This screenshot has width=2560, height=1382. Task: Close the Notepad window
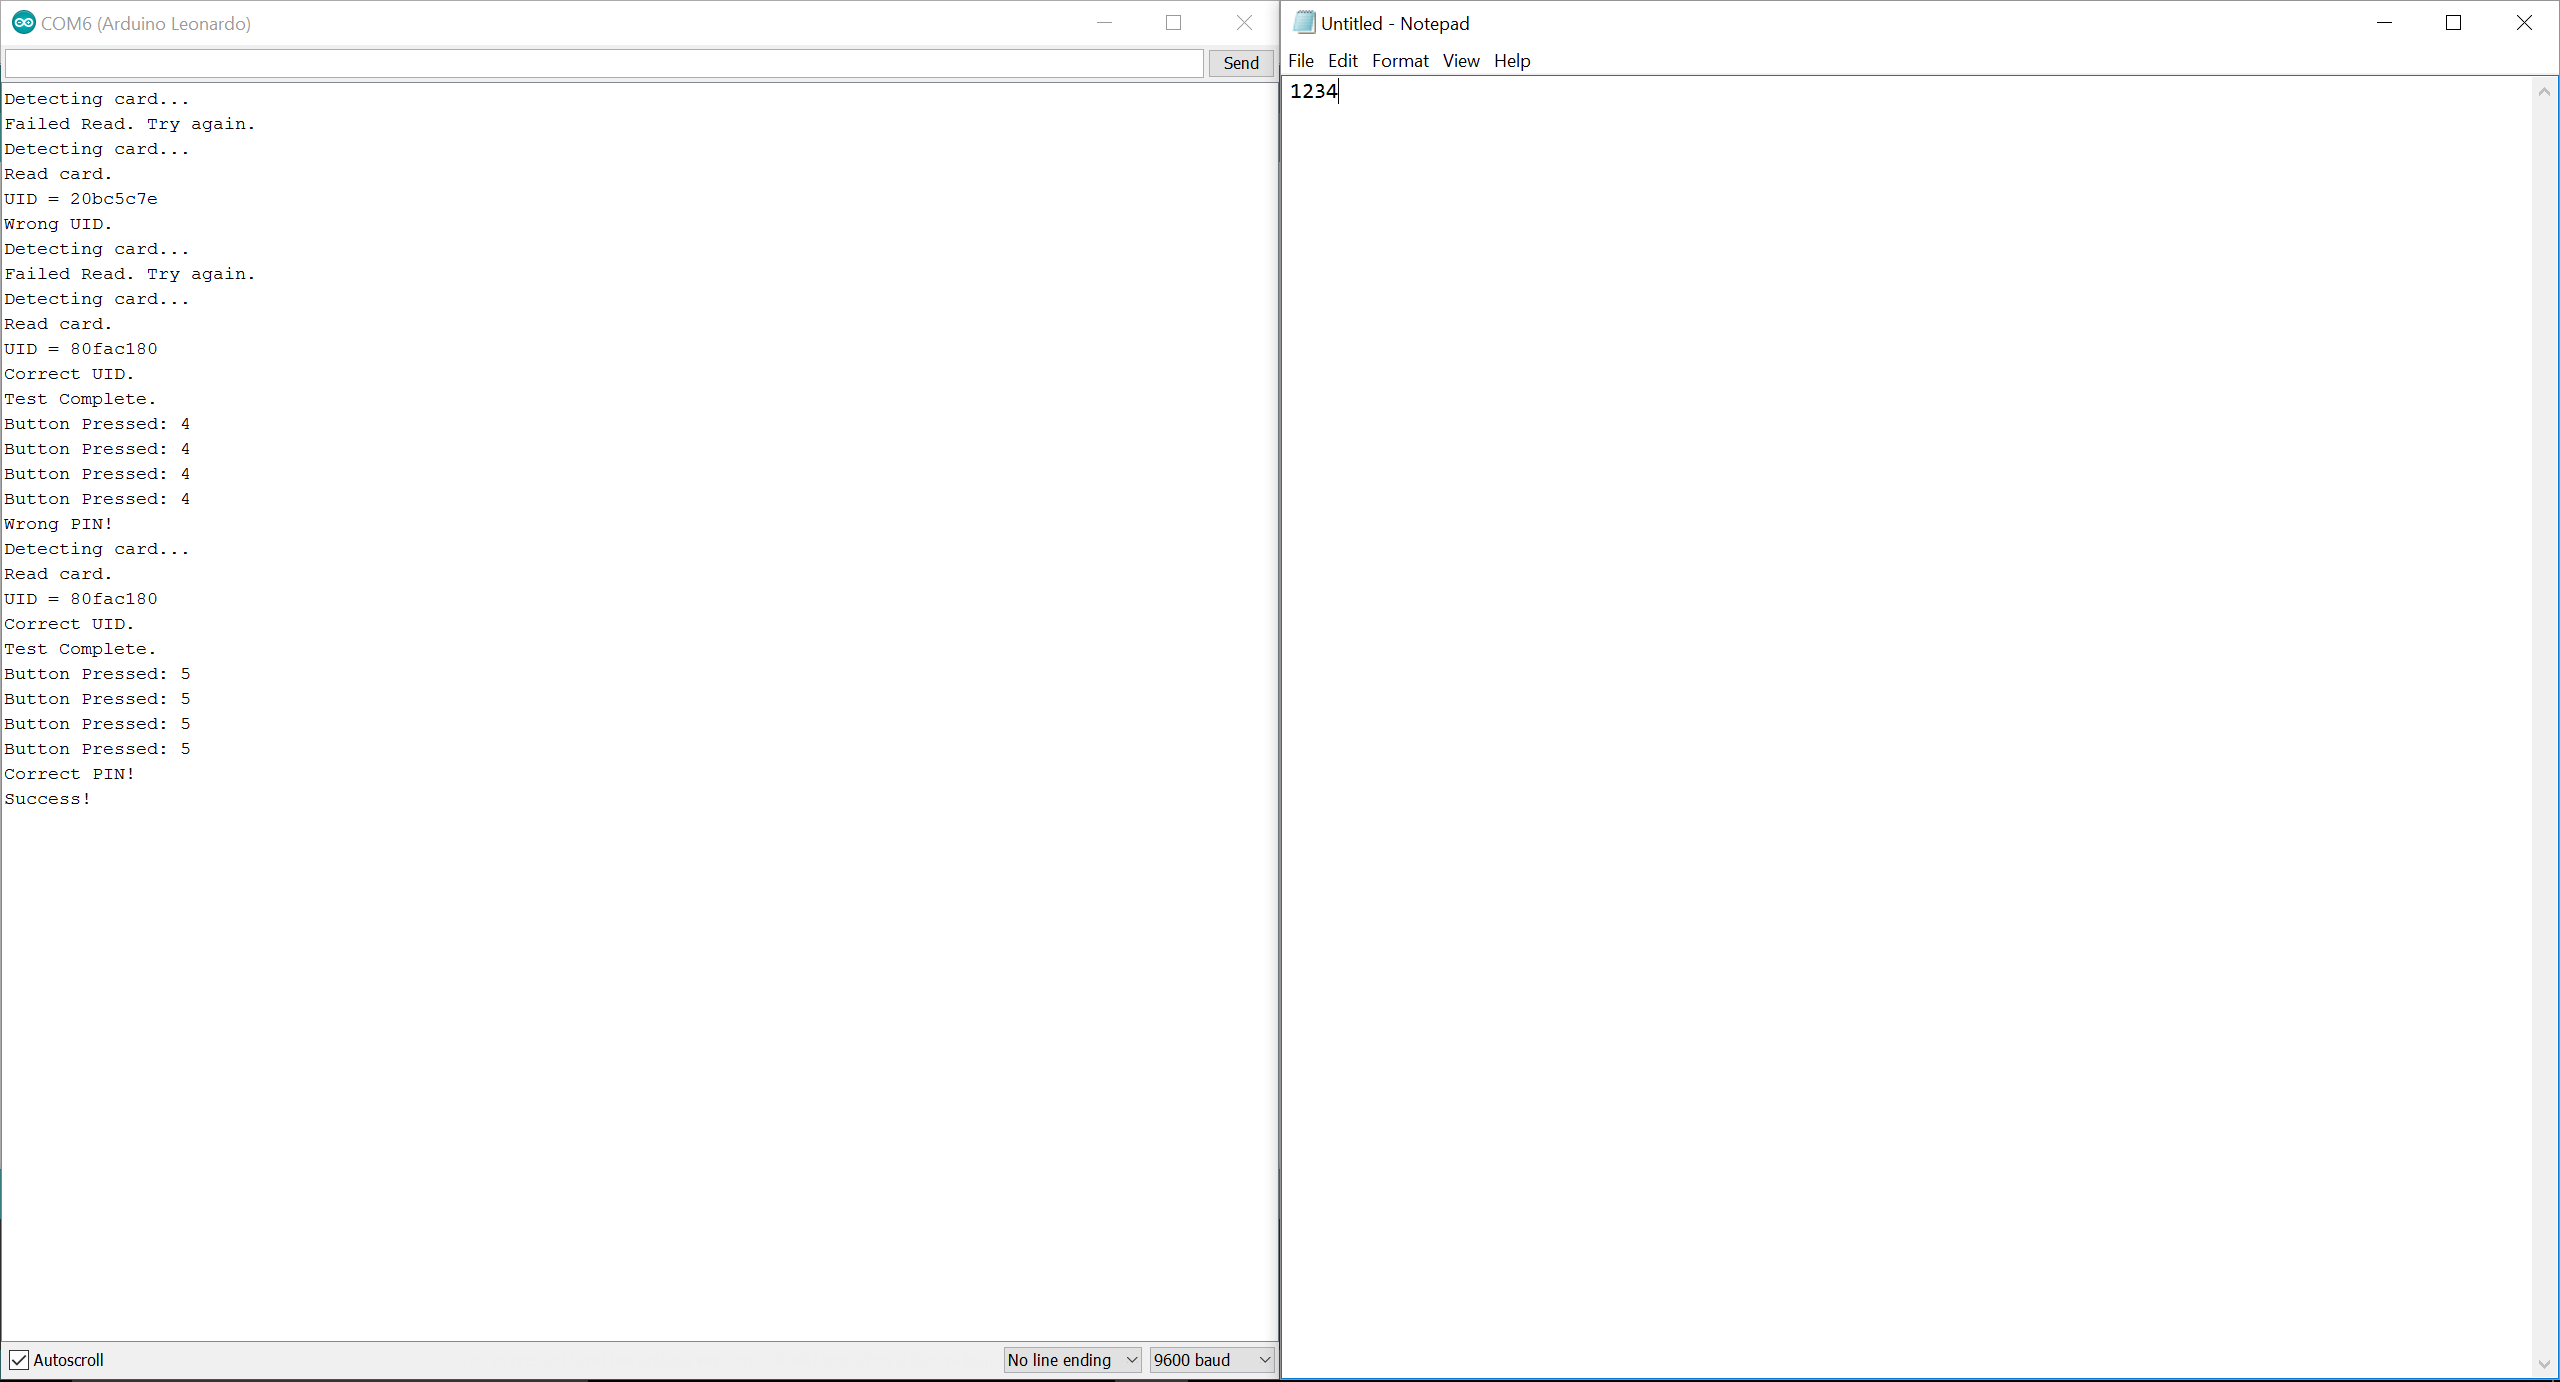click(x=2523, y=23)
